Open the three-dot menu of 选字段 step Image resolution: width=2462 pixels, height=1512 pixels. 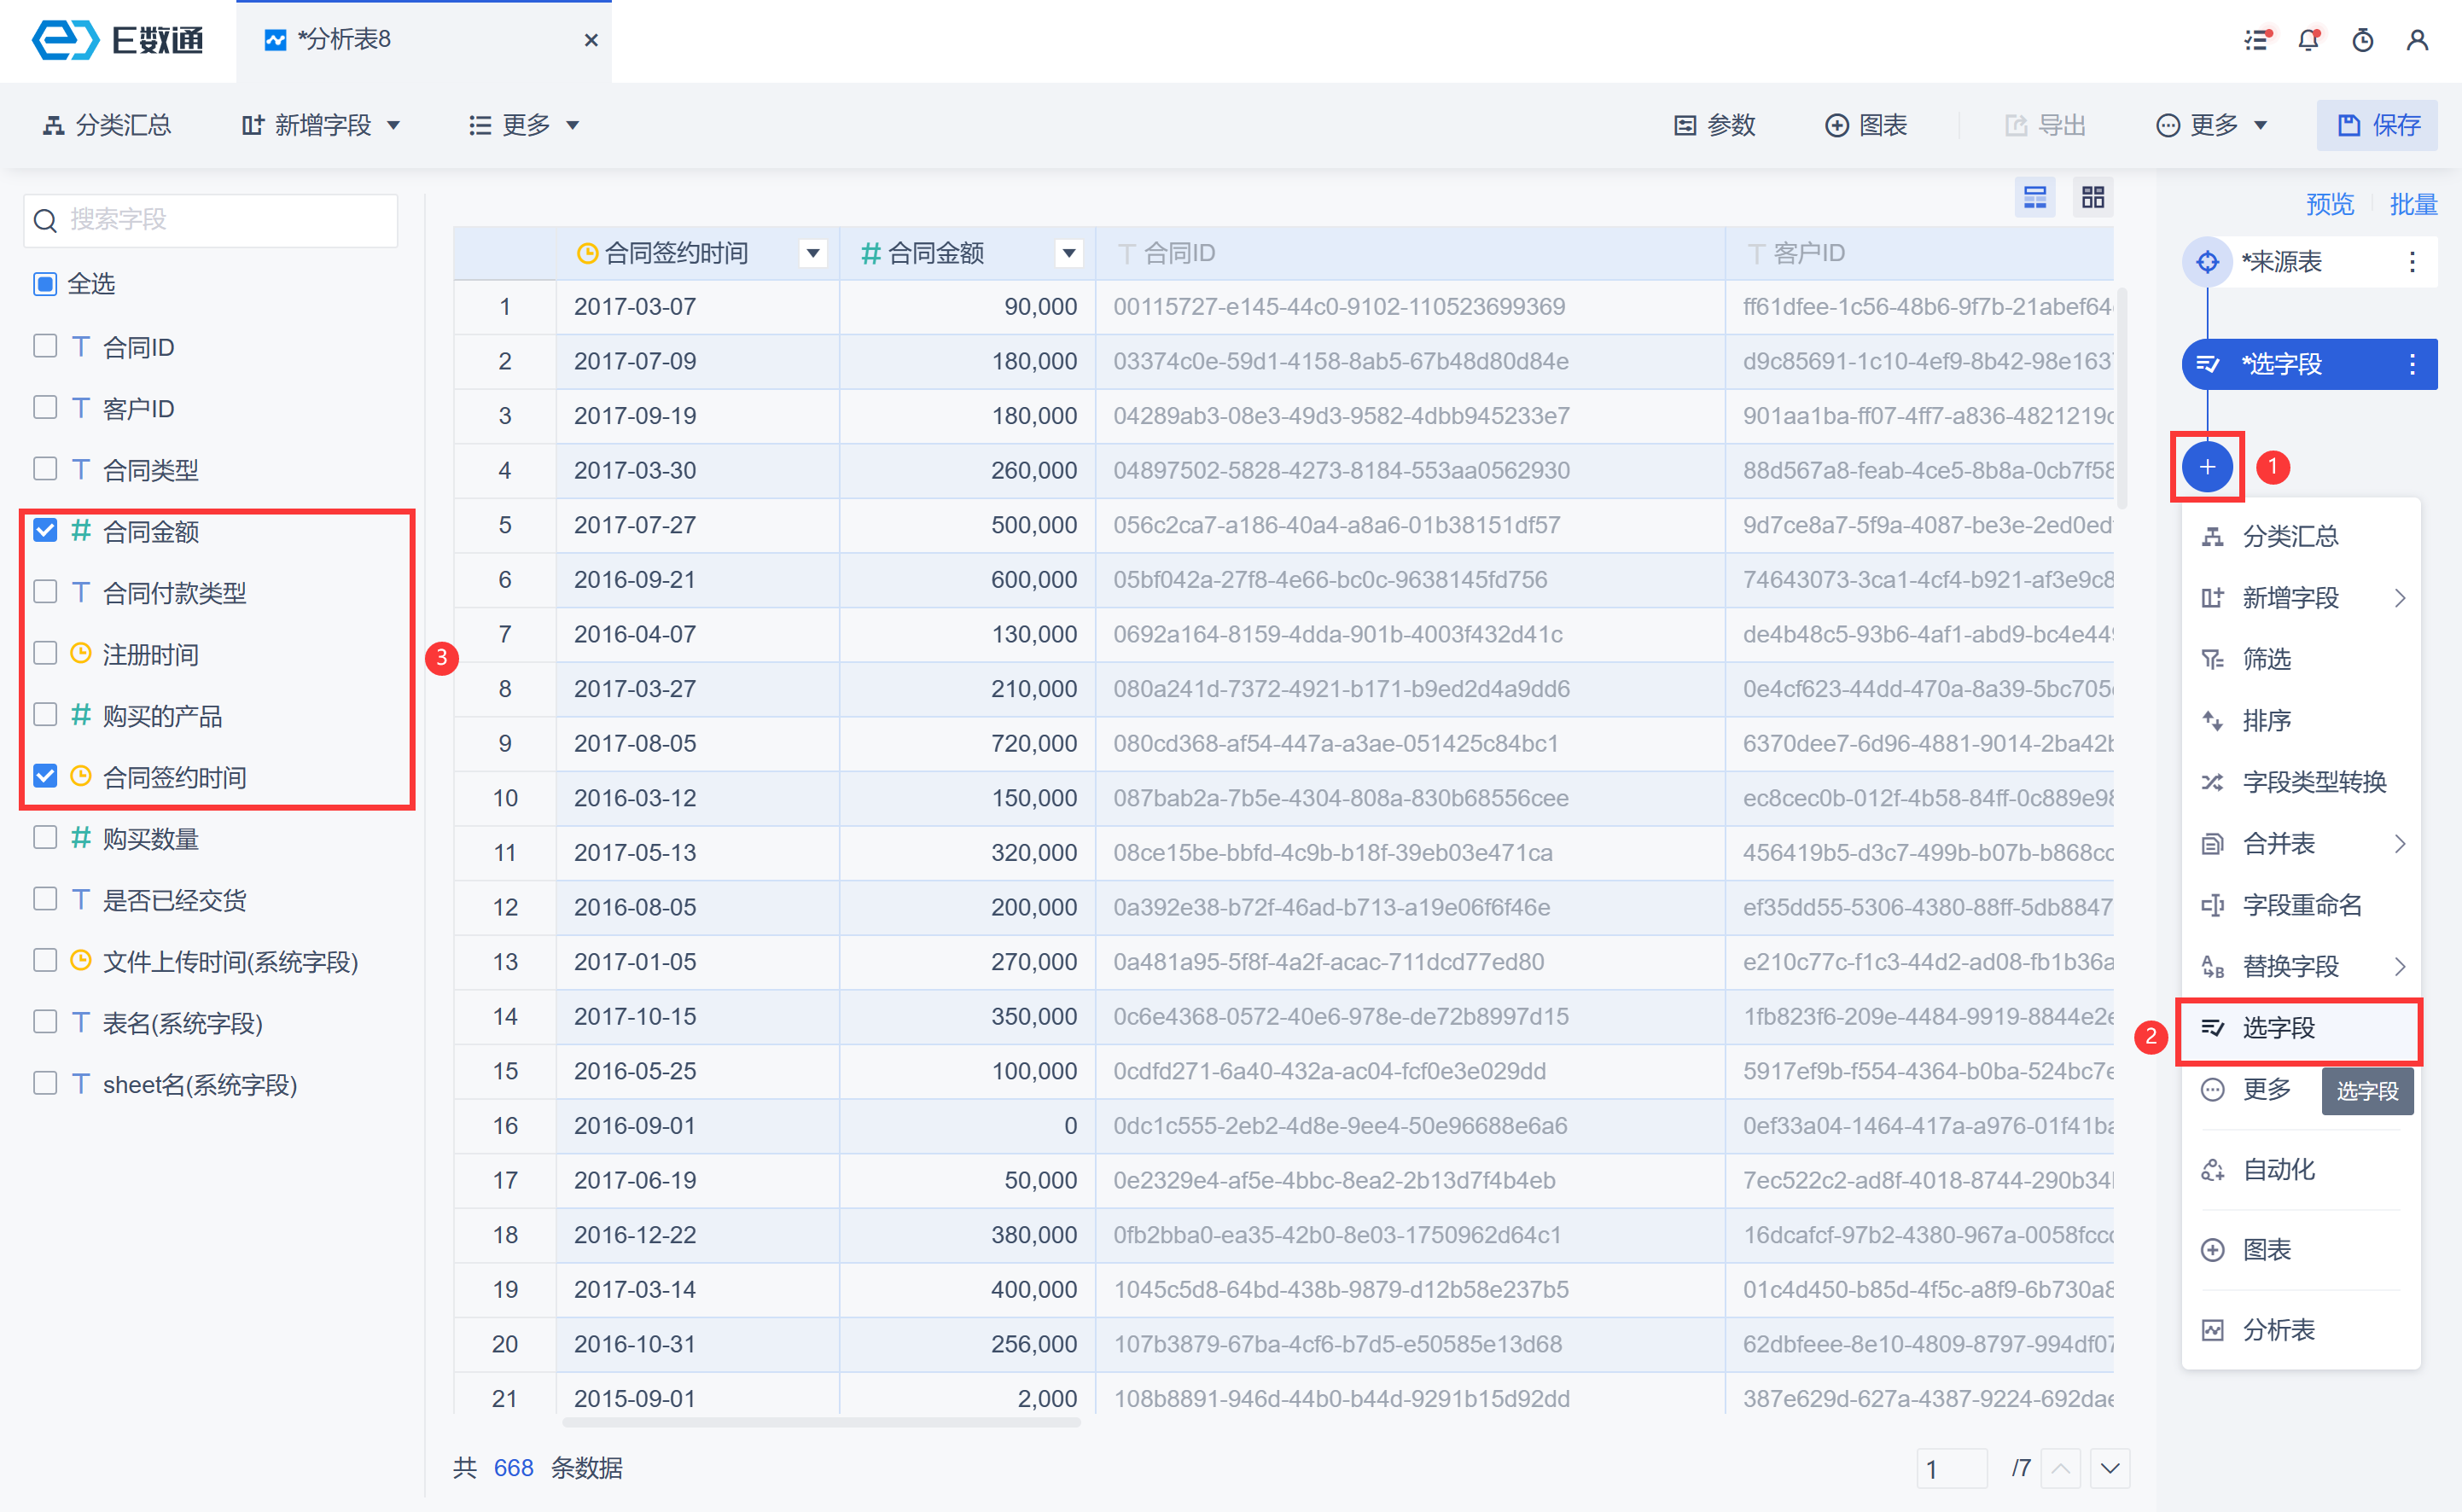click(2412, 364)
